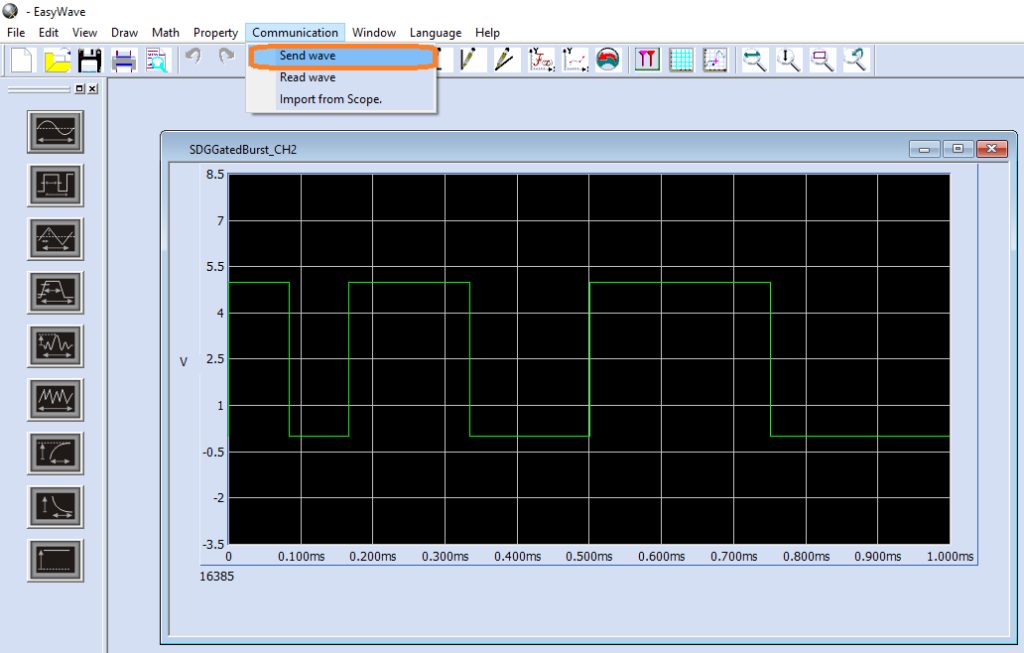The image size is (1024, 653).
Task: Select Read wave menu entry
Action: tap(308, 78)
